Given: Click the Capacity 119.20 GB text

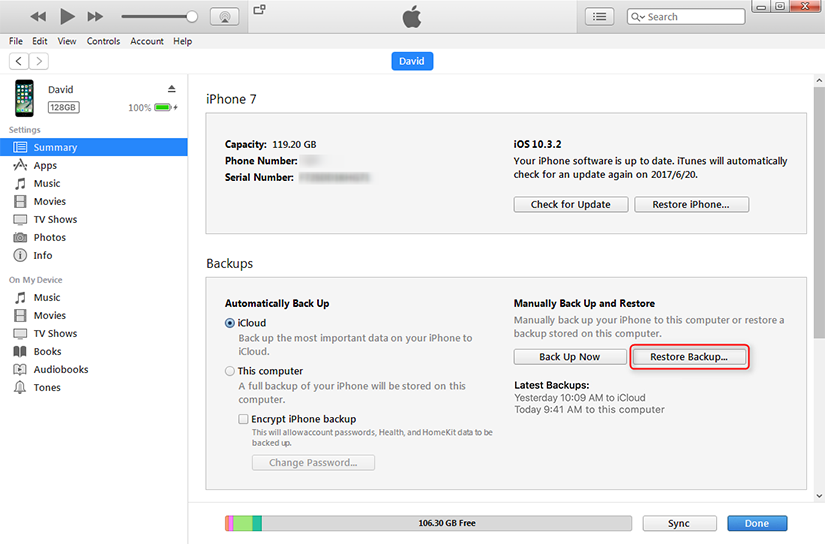Looking at the screenshot, I should click(270, 144).
